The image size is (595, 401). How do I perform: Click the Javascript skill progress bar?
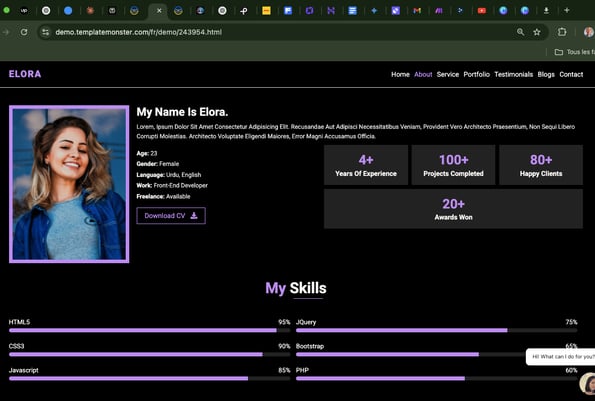[x=150, y=379]
